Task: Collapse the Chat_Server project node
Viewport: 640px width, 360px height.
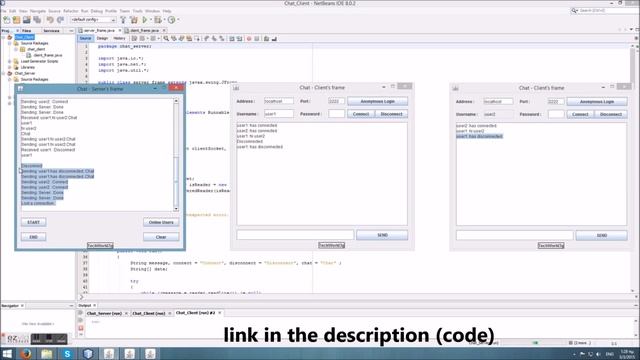Action: coord(4,73)
